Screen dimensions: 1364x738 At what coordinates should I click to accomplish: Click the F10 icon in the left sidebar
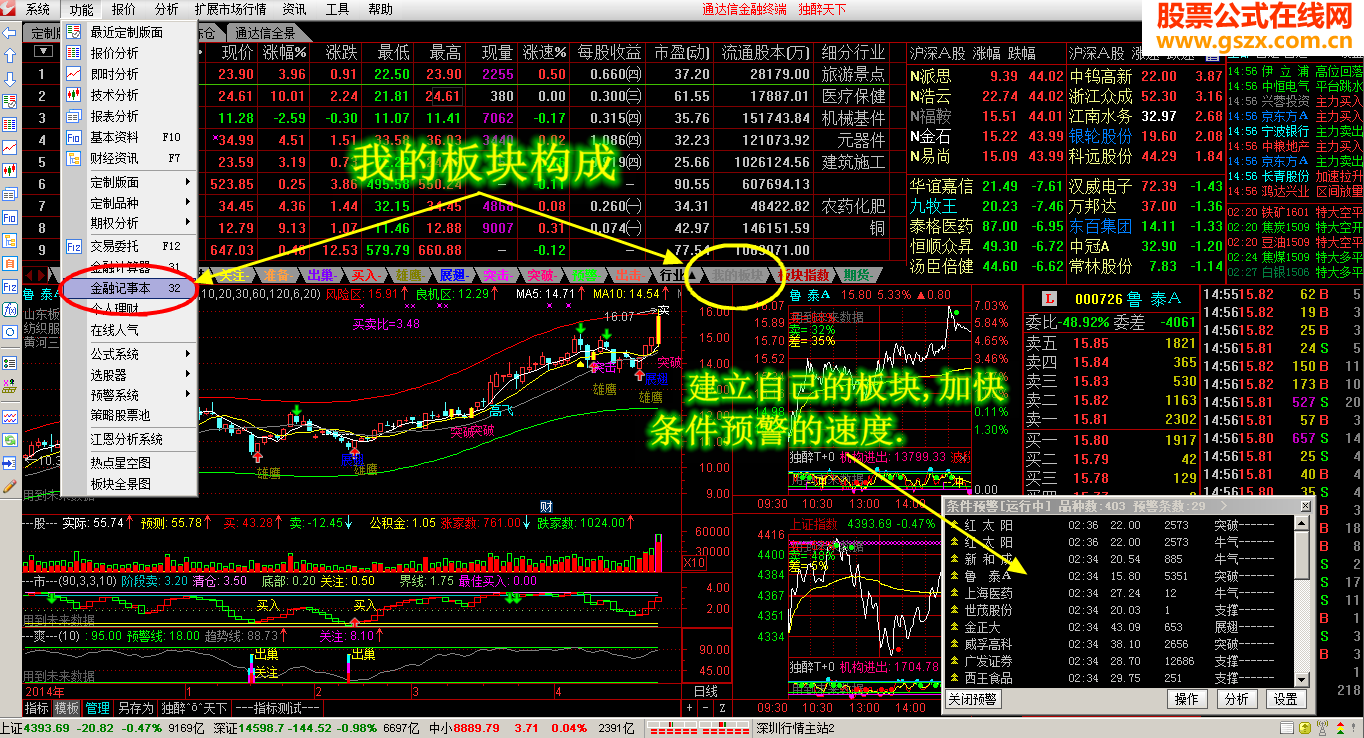click(9, 217)
